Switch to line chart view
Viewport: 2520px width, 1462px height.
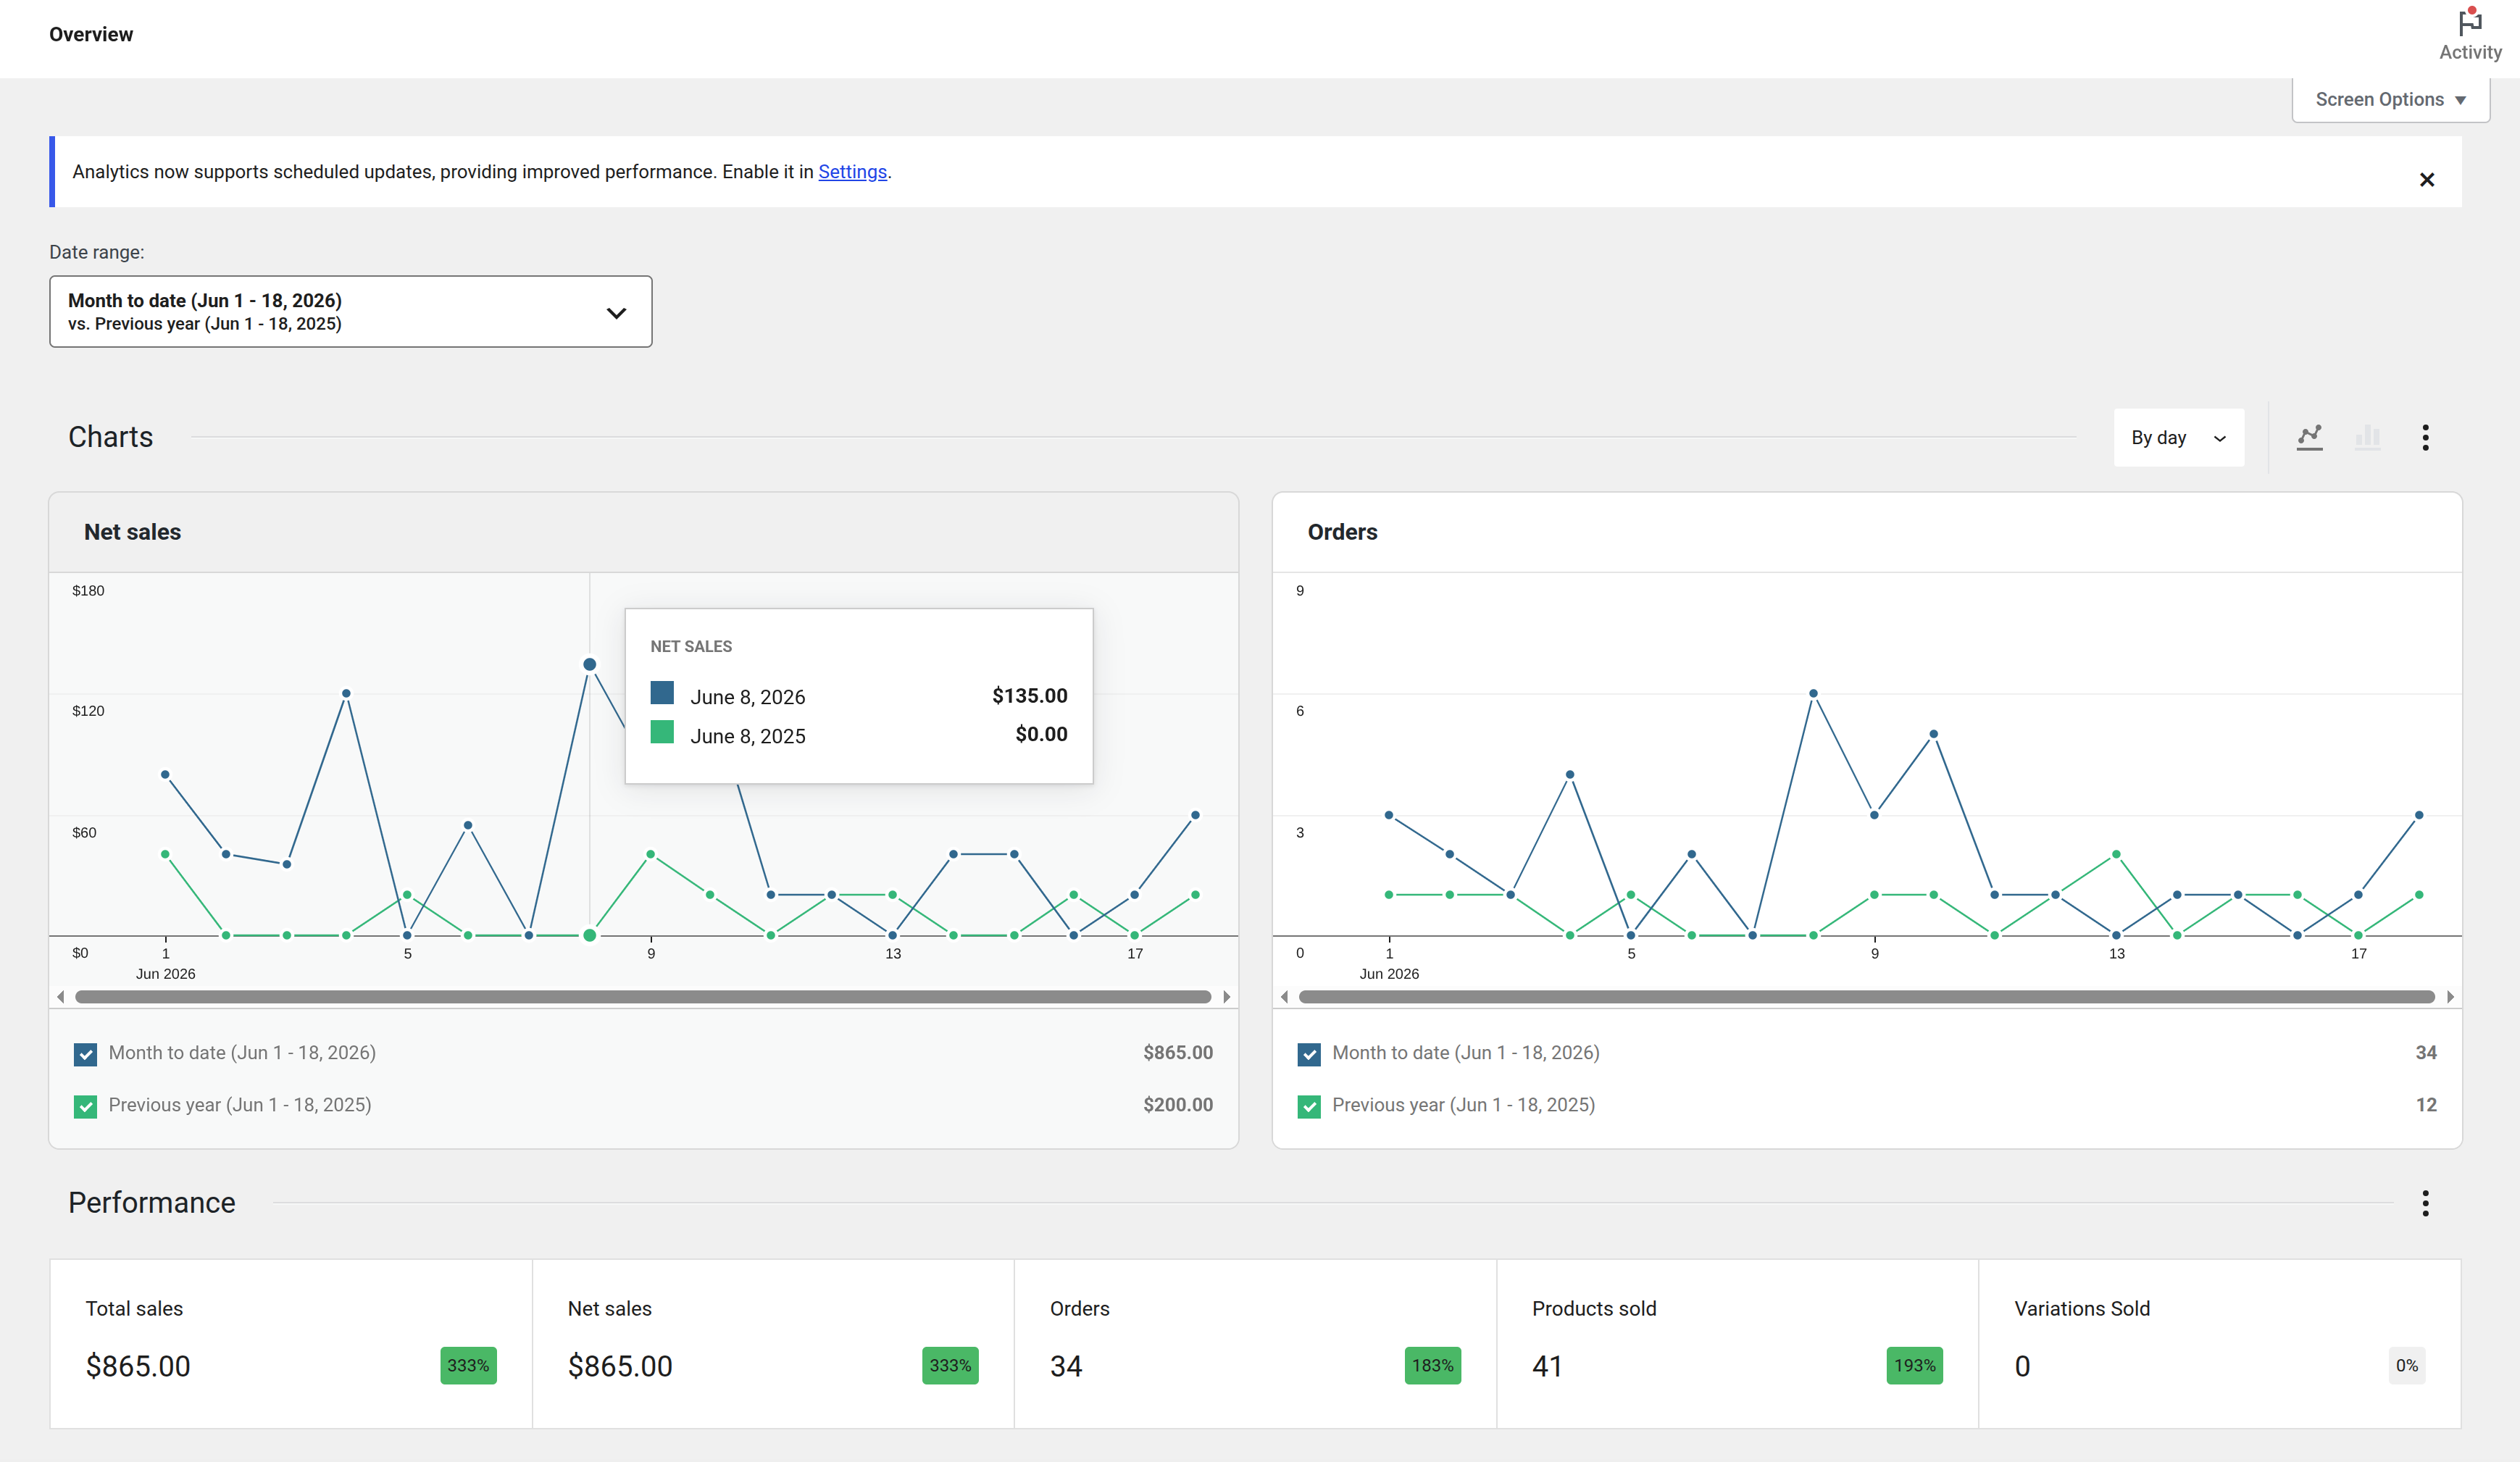(2309, 437)
